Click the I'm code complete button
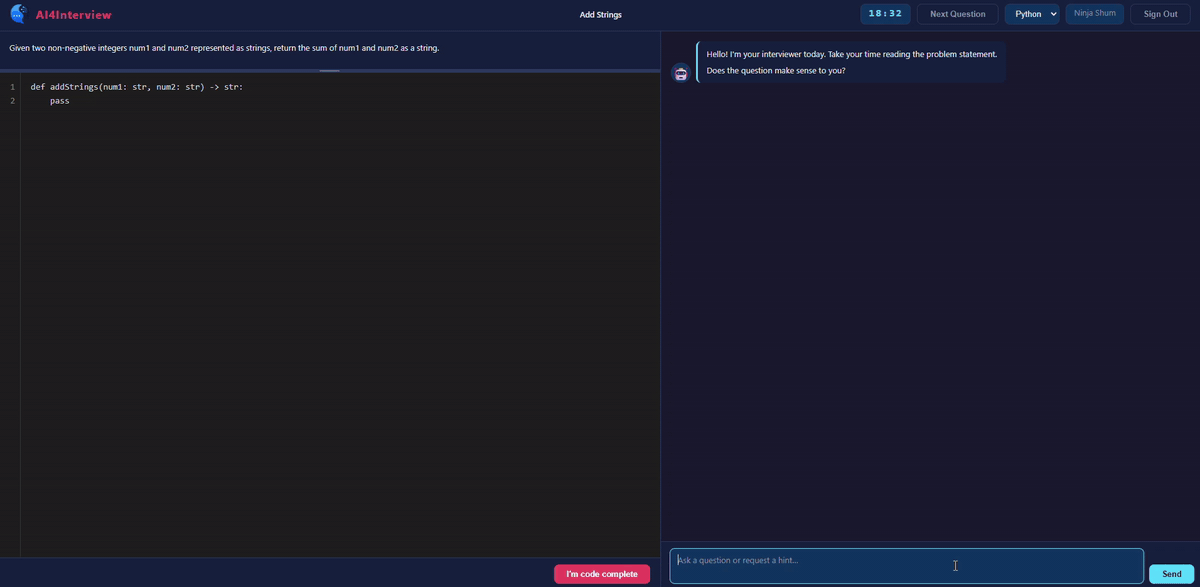Image resolution: width=1200 pixels, height=587 pixels. [601, 574]
